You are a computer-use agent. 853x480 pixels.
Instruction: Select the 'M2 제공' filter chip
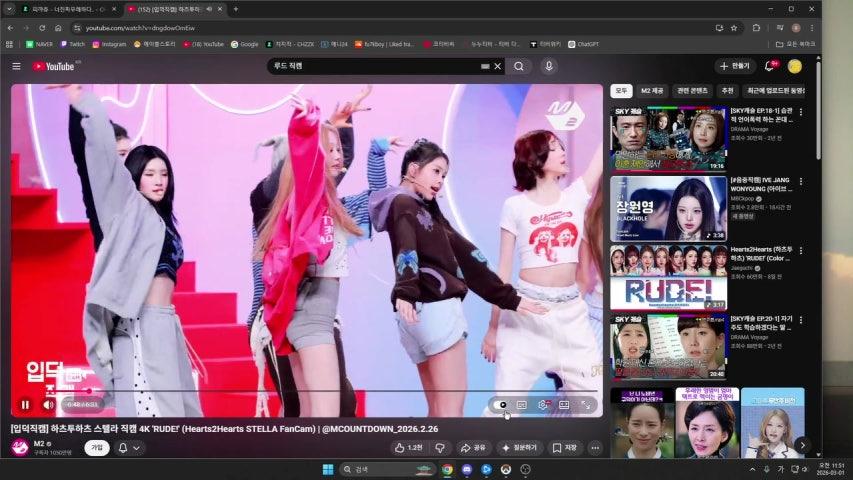coord(652,91)
